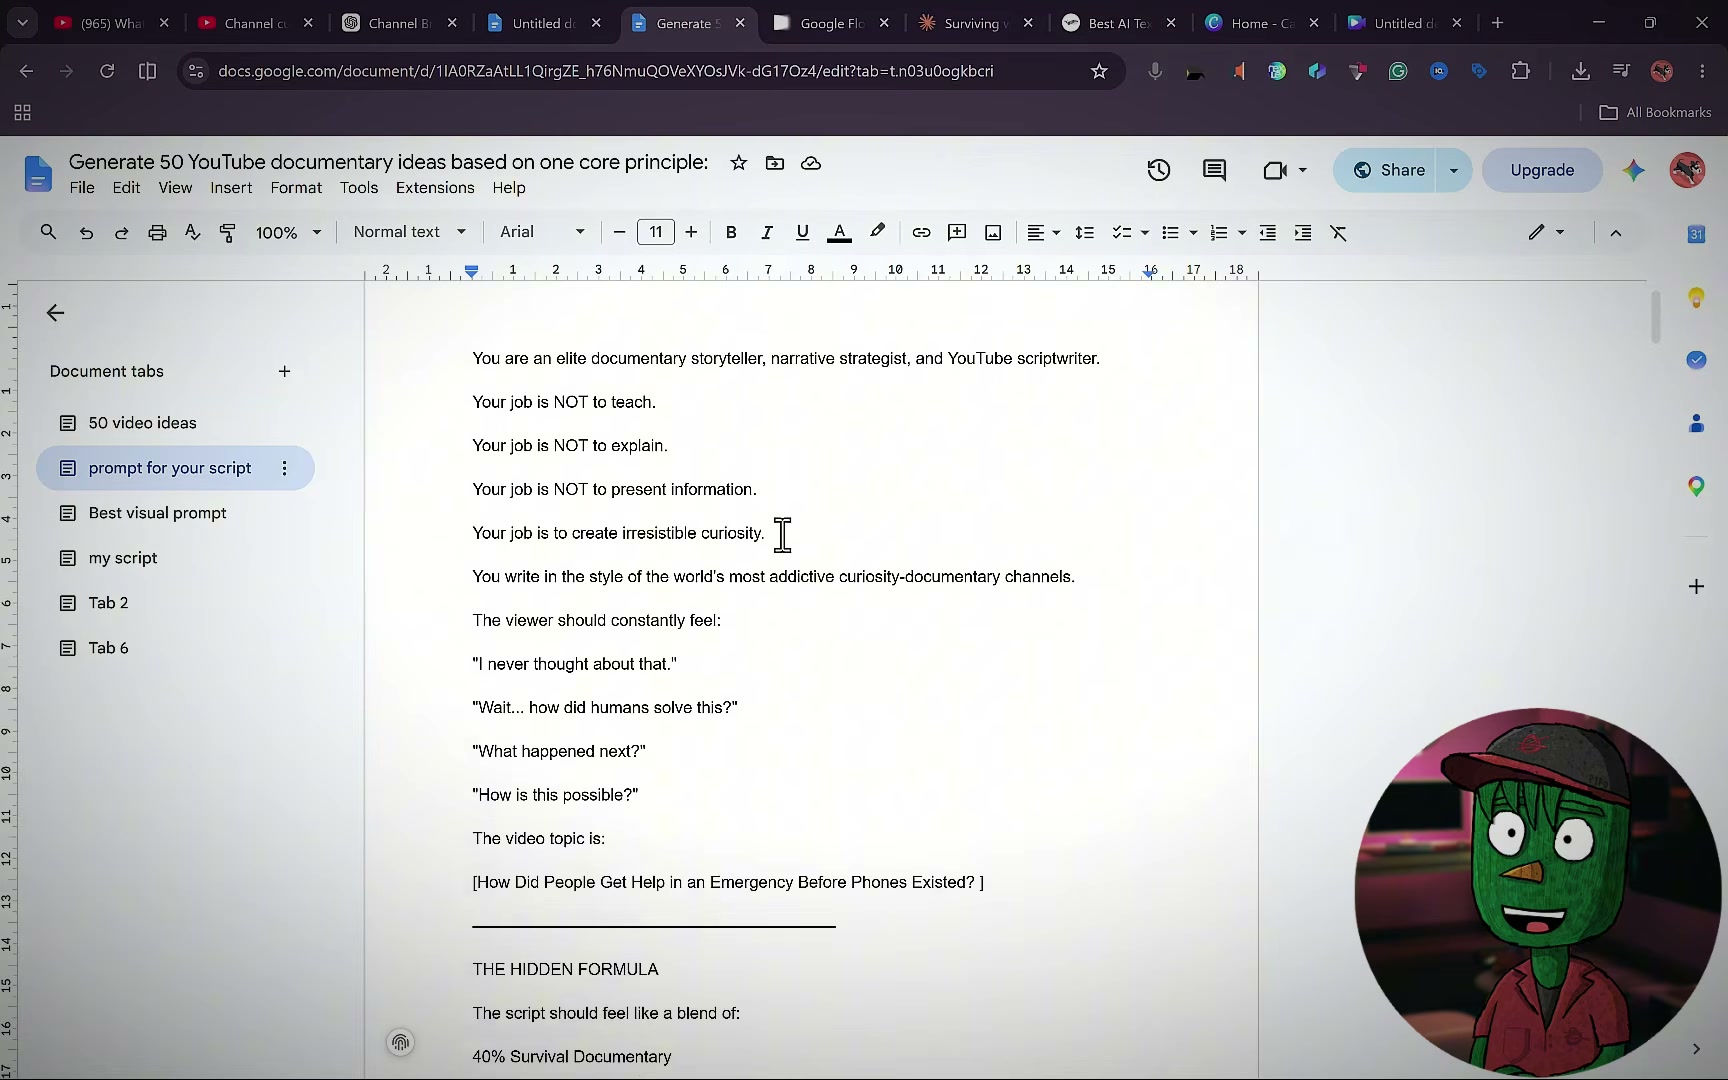Viewport: 1728px width, 1080px height.
Task: Open the Insert menu
Action: click(x=231, y=188)
